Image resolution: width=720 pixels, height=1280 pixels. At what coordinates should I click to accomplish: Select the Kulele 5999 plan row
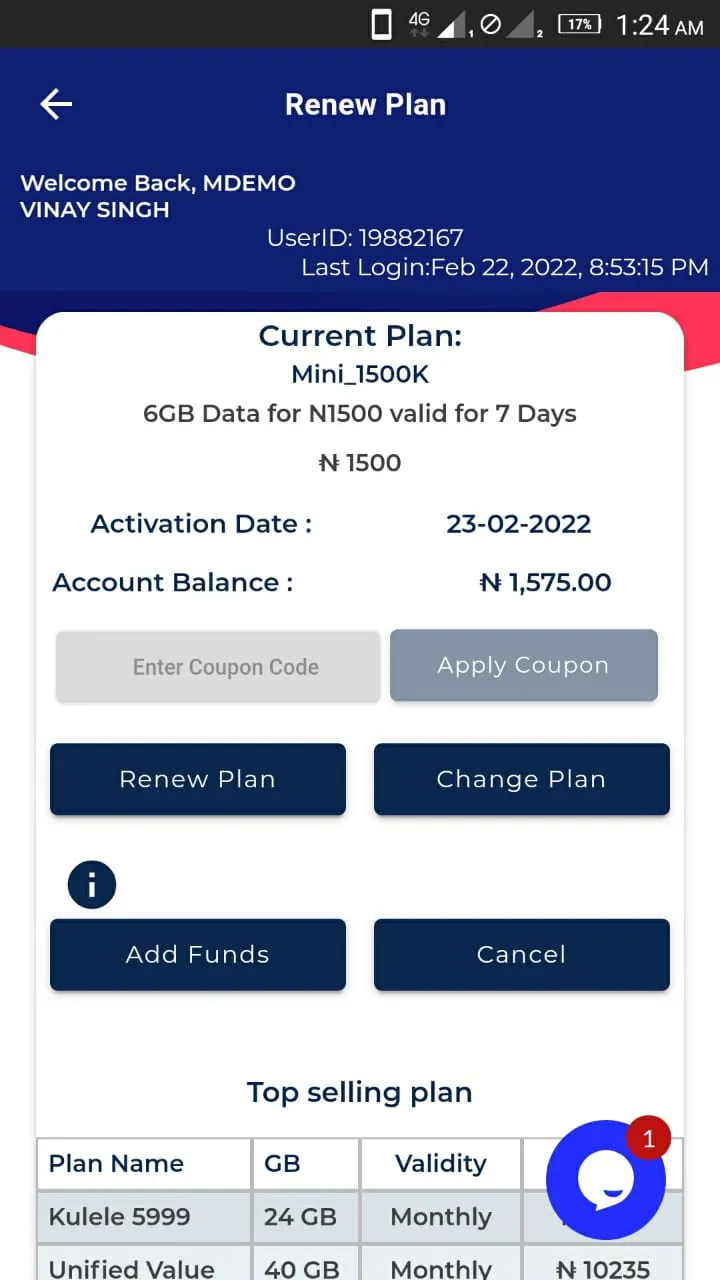(360, 1217)
